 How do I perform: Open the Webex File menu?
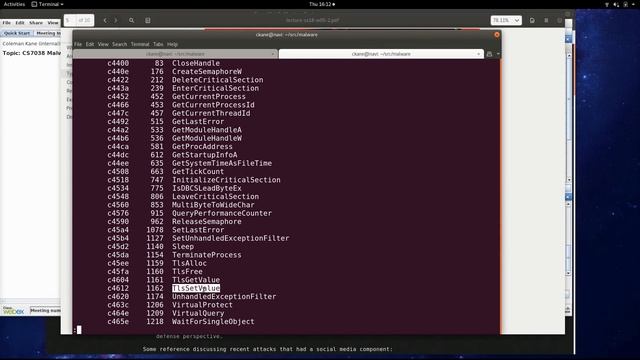pyautogui.click(x=7, y=23)
